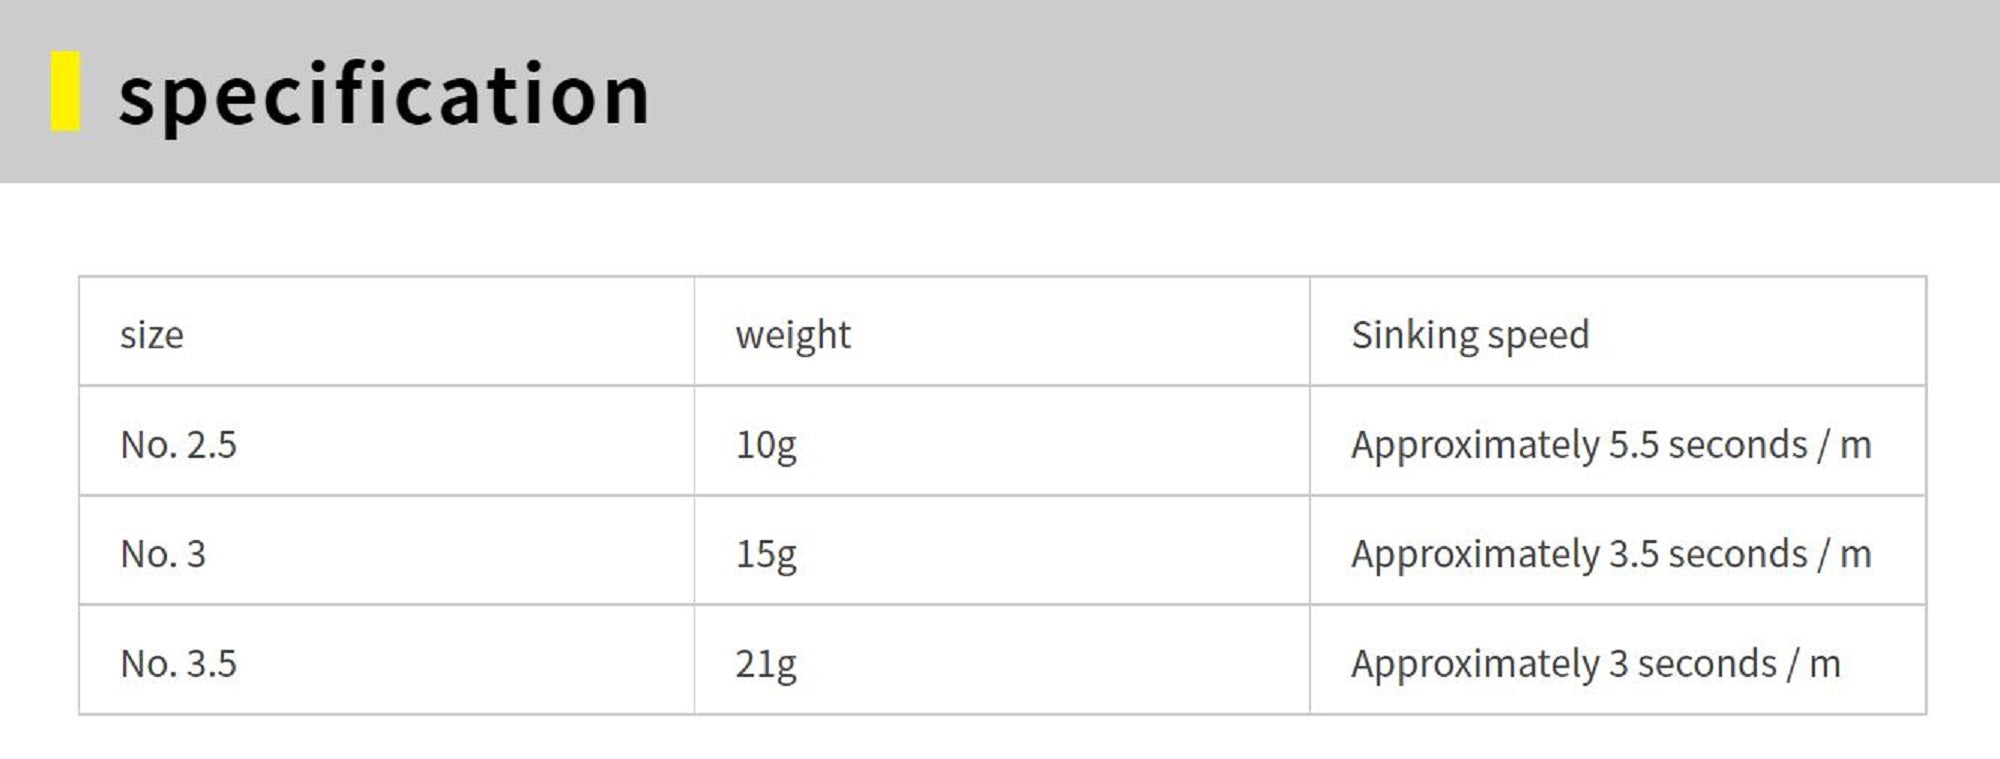
Task: Click the "21g" weight value
Action: point(766,664)
